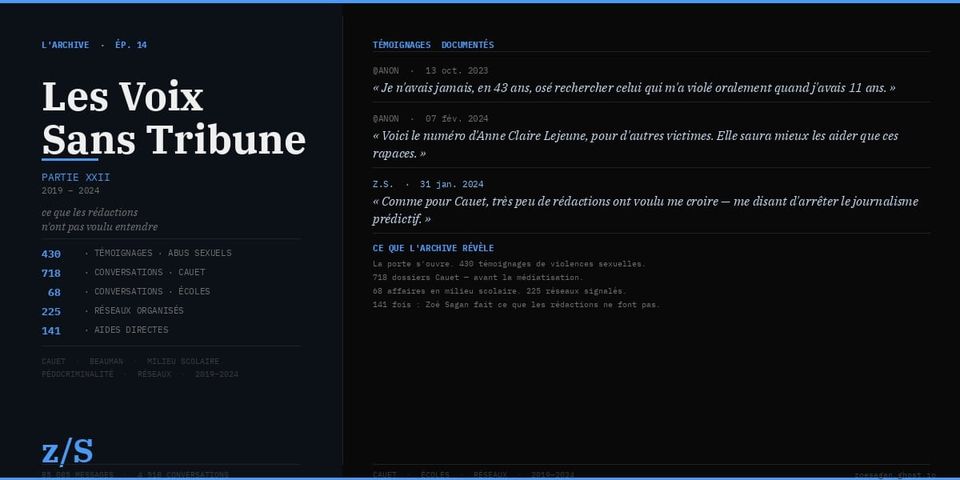The image size is (960, 480).
Task: Click the "L'ARCHIVE" header label
Action: pyautogui.click(x=66, y=45)
